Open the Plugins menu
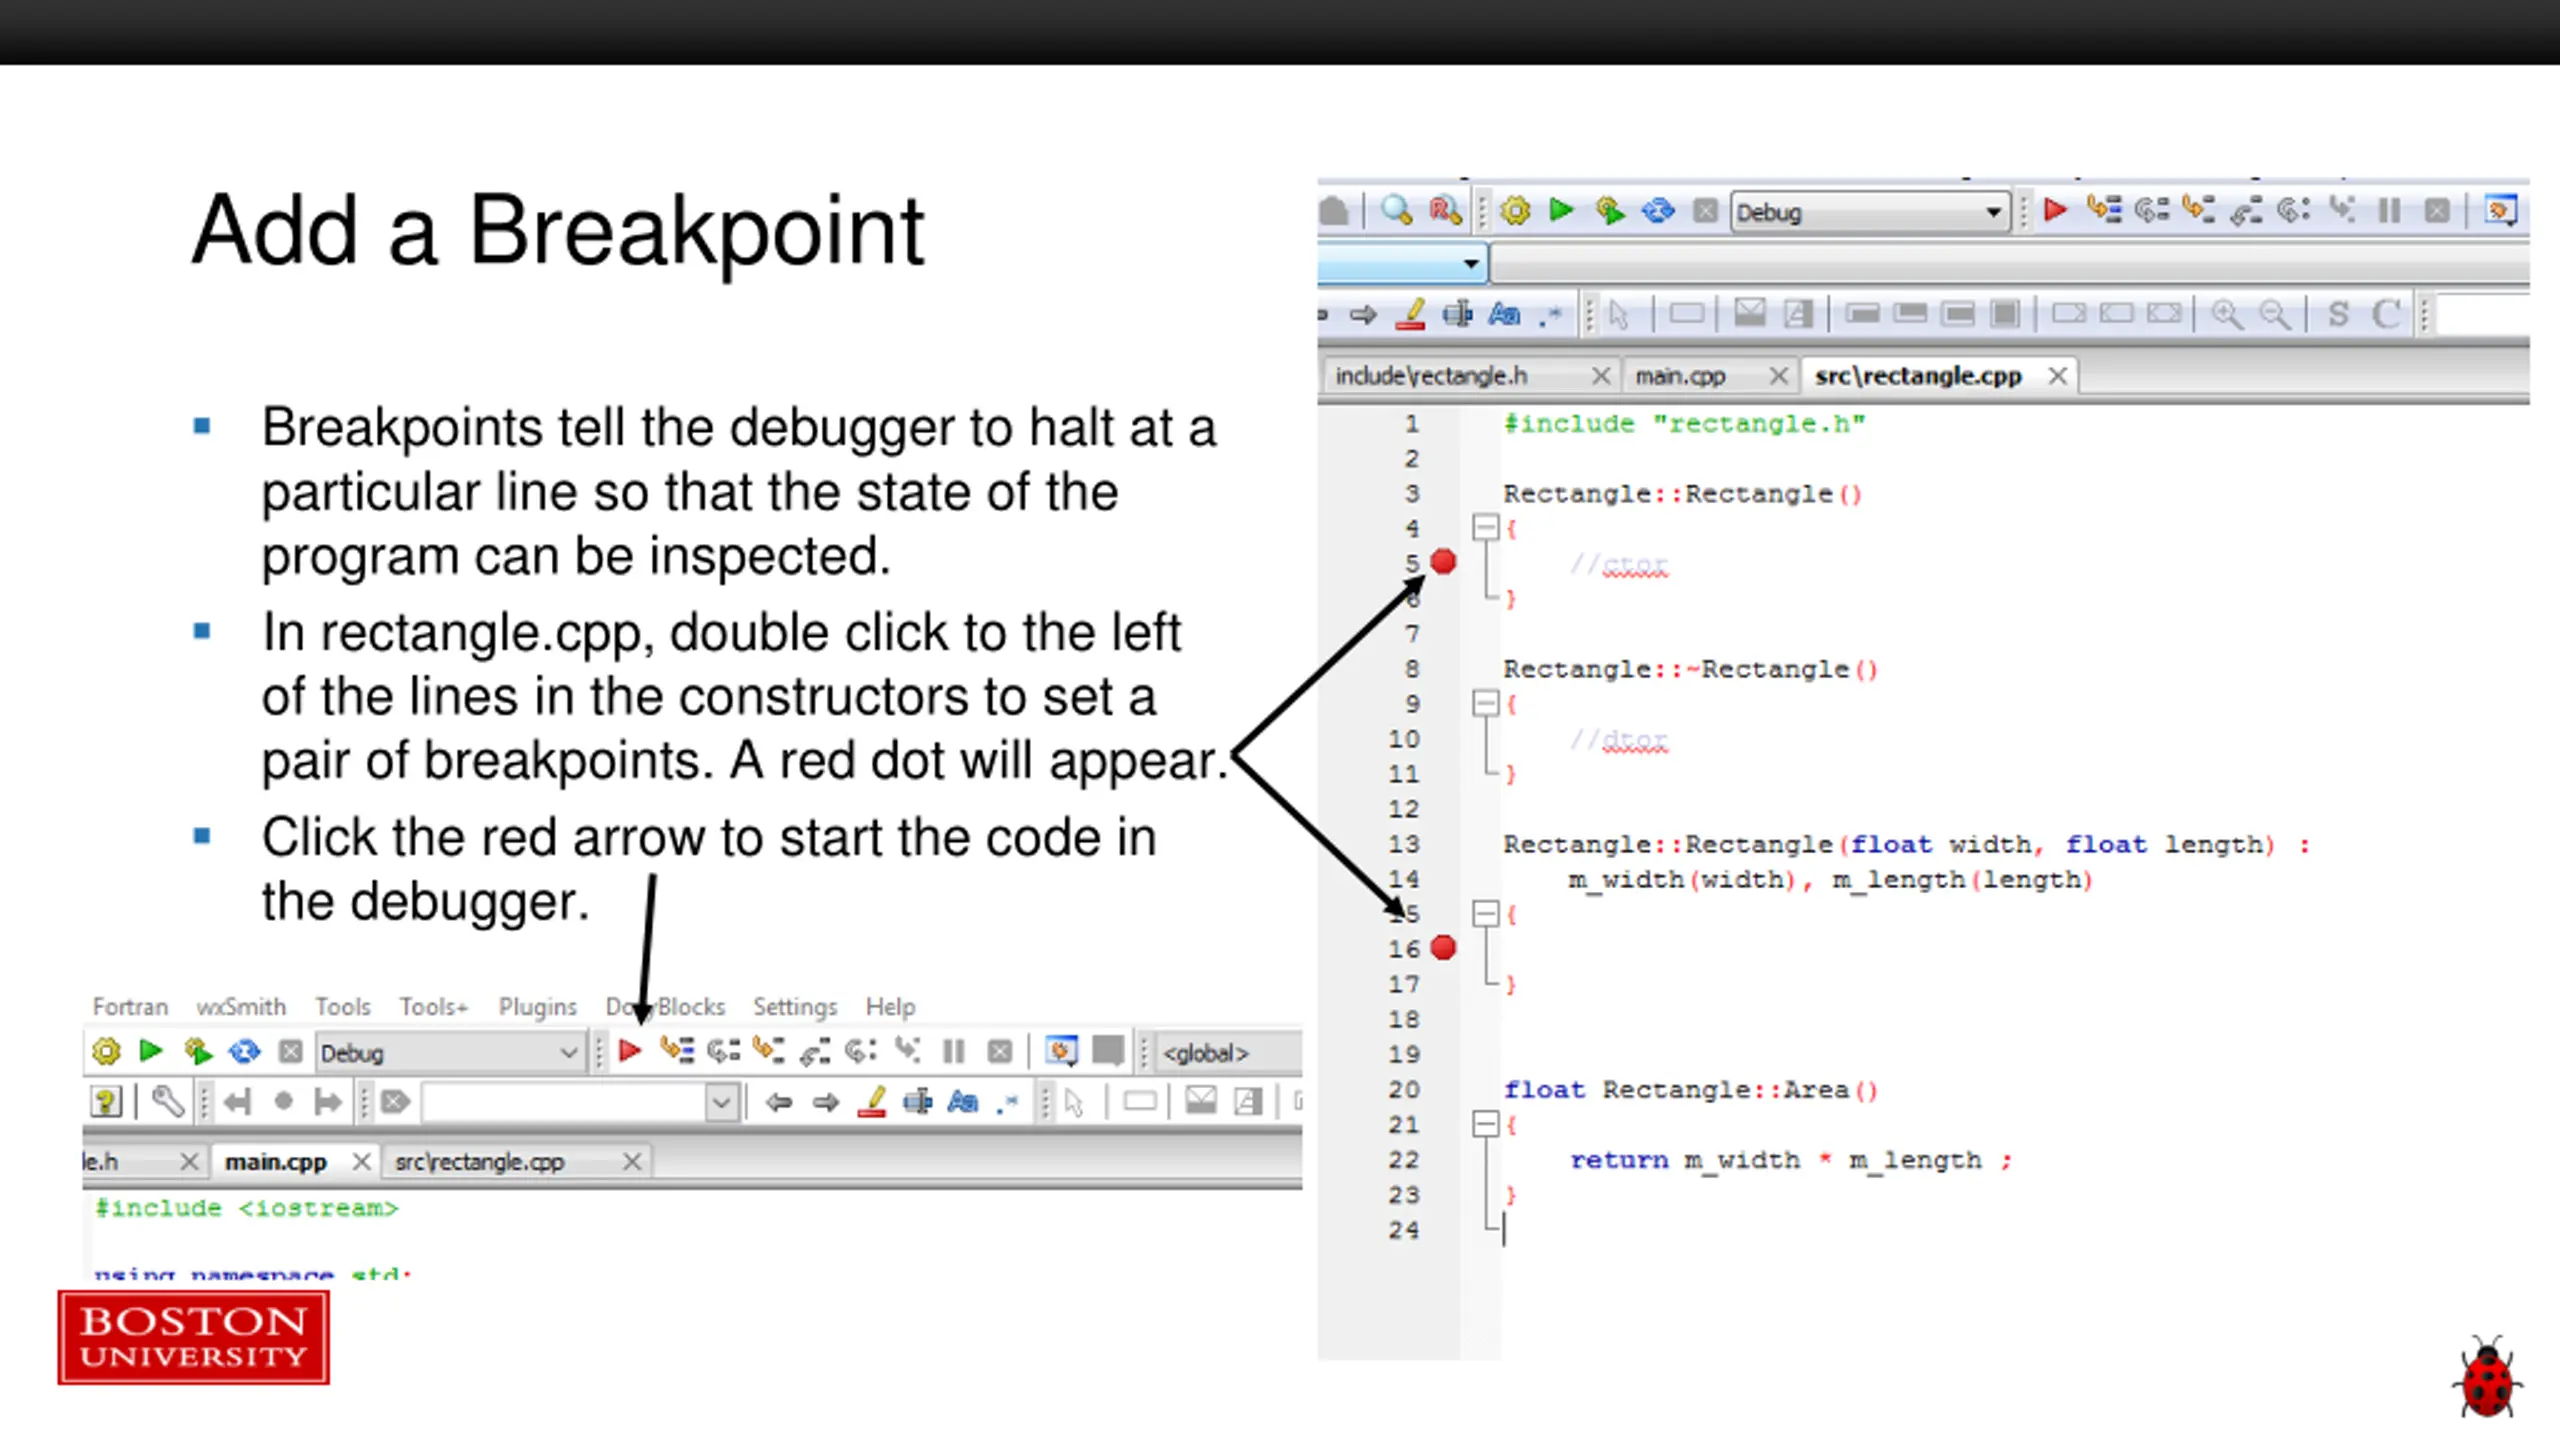 click(538, 1006)
